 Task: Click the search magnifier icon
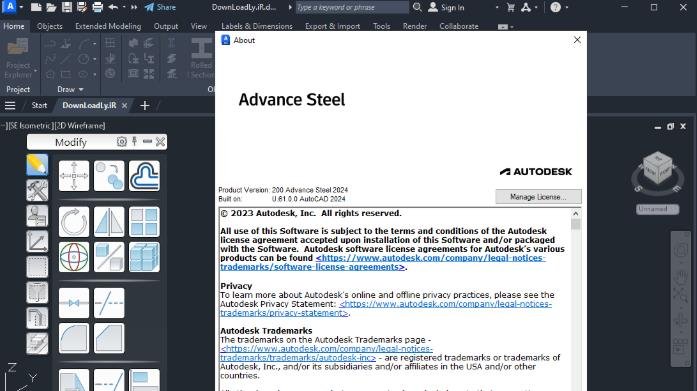coord(417,7)
